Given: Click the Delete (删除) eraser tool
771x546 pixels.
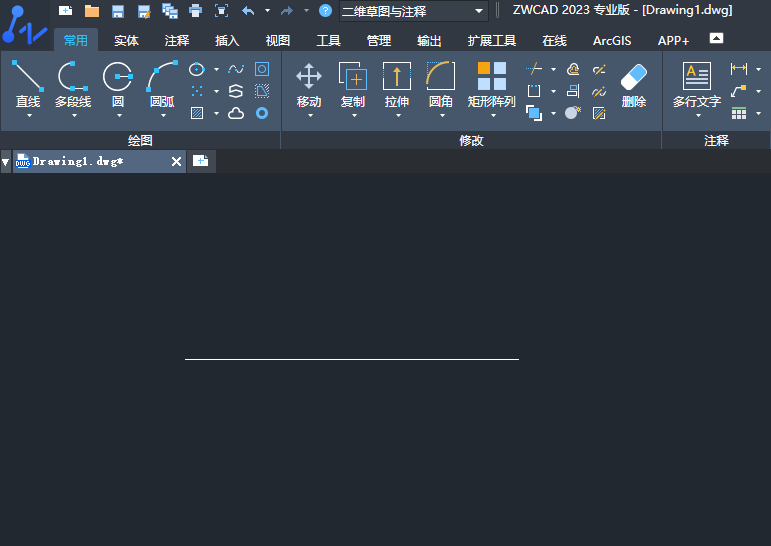Looking at the screenshot, I should tap(634, 85).
